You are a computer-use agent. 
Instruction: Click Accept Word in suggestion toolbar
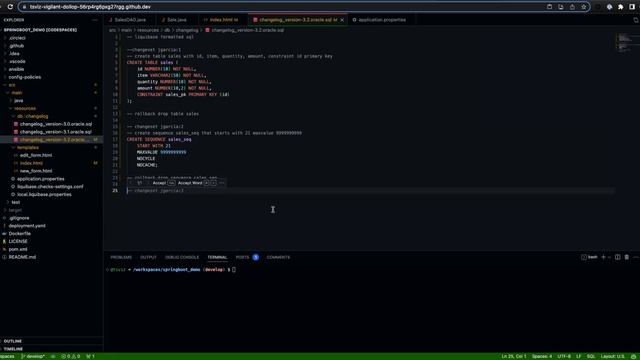[x=197, y=183]
